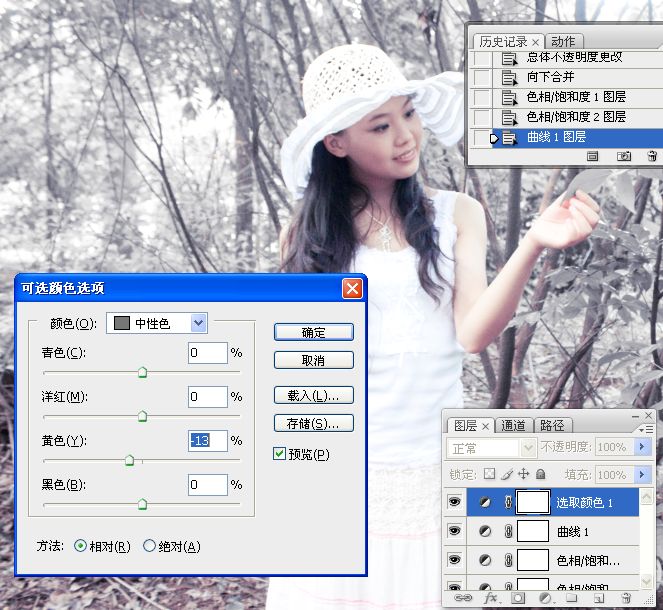Click the 黑色(B) slider handle

pos(142,504)
